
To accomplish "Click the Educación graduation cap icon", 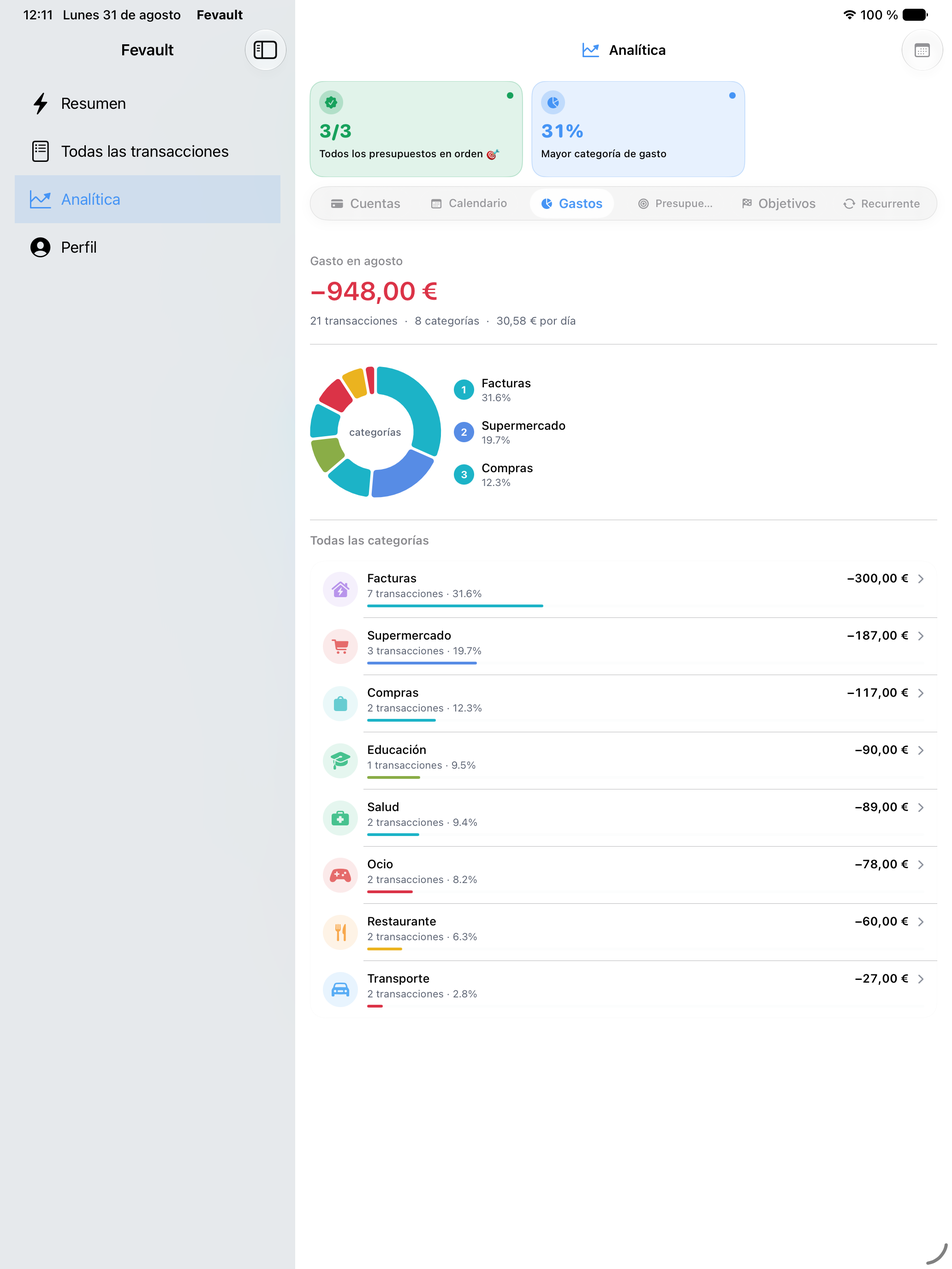I will point(340,760).
